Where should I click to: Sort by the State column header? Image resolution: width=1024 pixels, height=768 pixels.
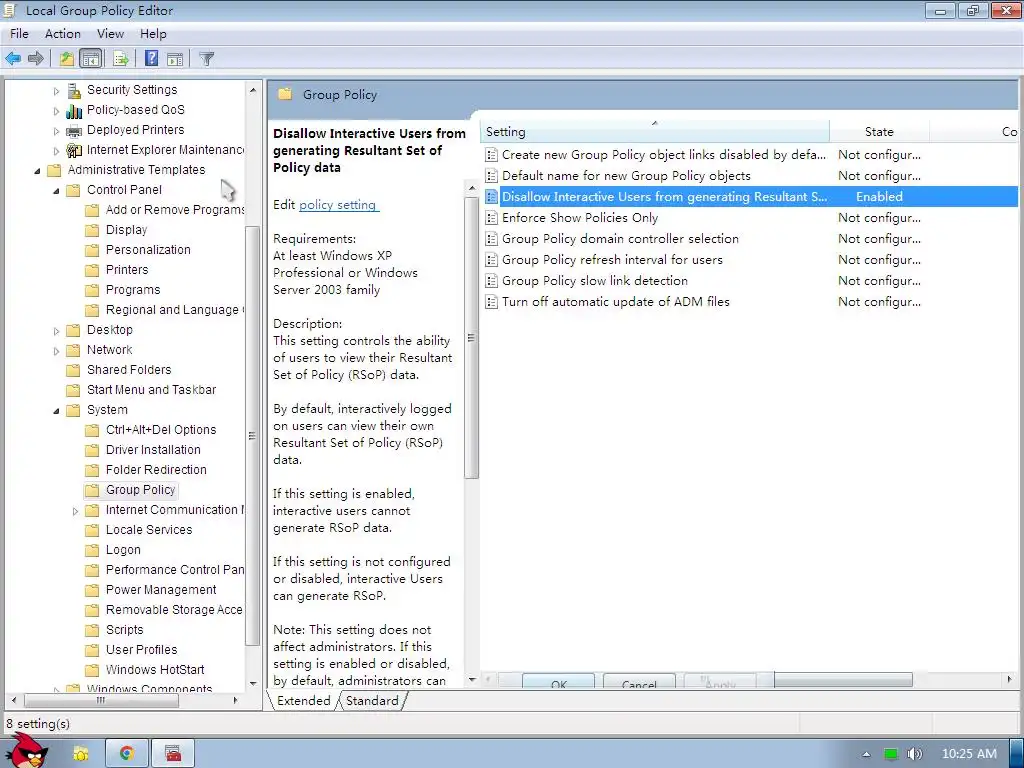pos(879,131)
